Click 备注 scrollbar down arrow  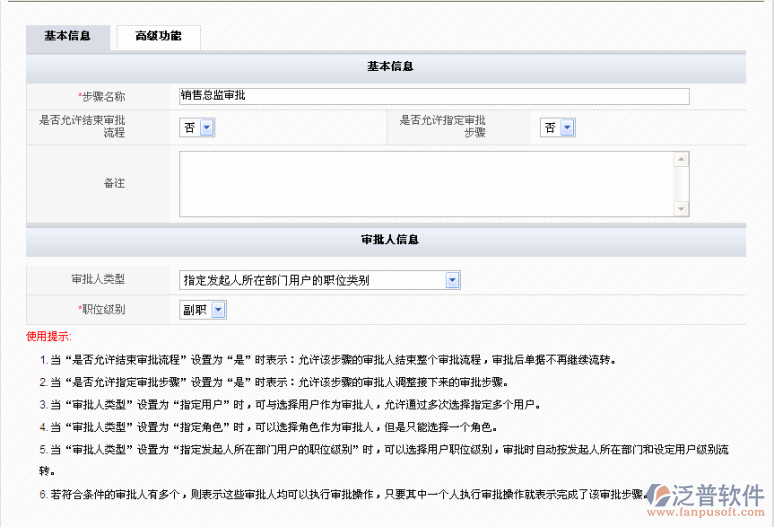pyautogui.click(x=682, y=209)
